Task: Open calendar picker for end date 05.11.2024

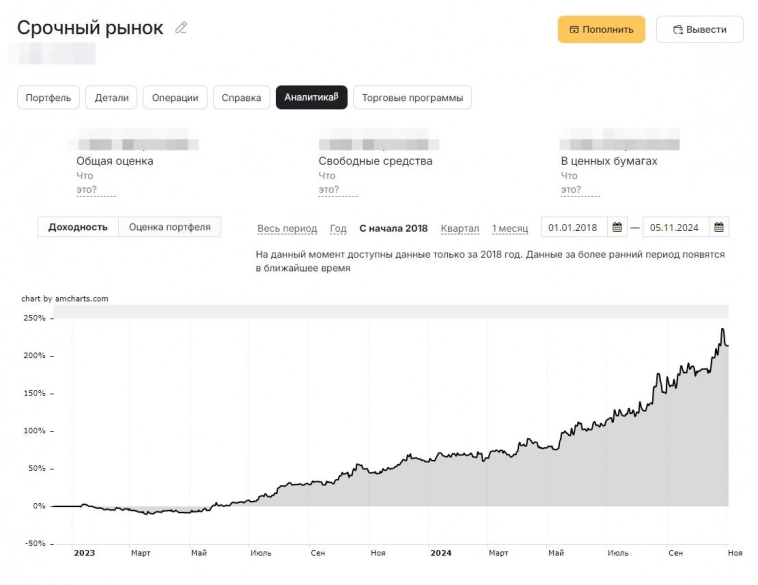Action: pyautogui.click(x=719, y=227)
